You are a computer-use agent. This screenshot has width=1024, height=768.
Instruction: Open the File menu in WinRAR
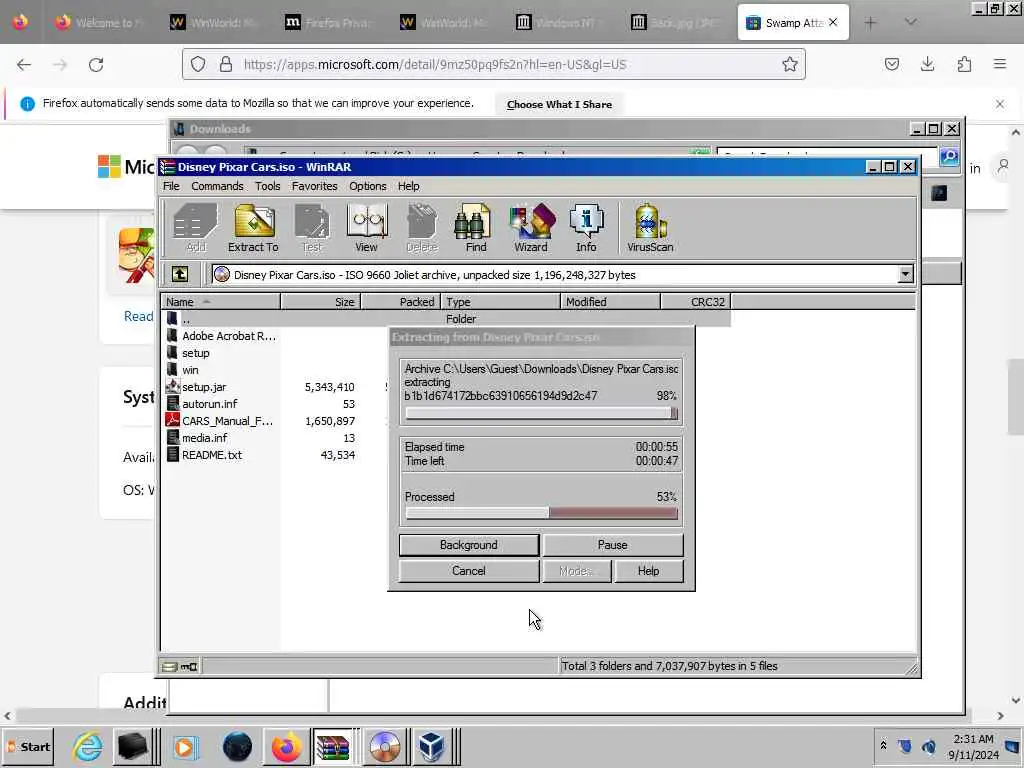pyautogui.click(x=171, y=186)
